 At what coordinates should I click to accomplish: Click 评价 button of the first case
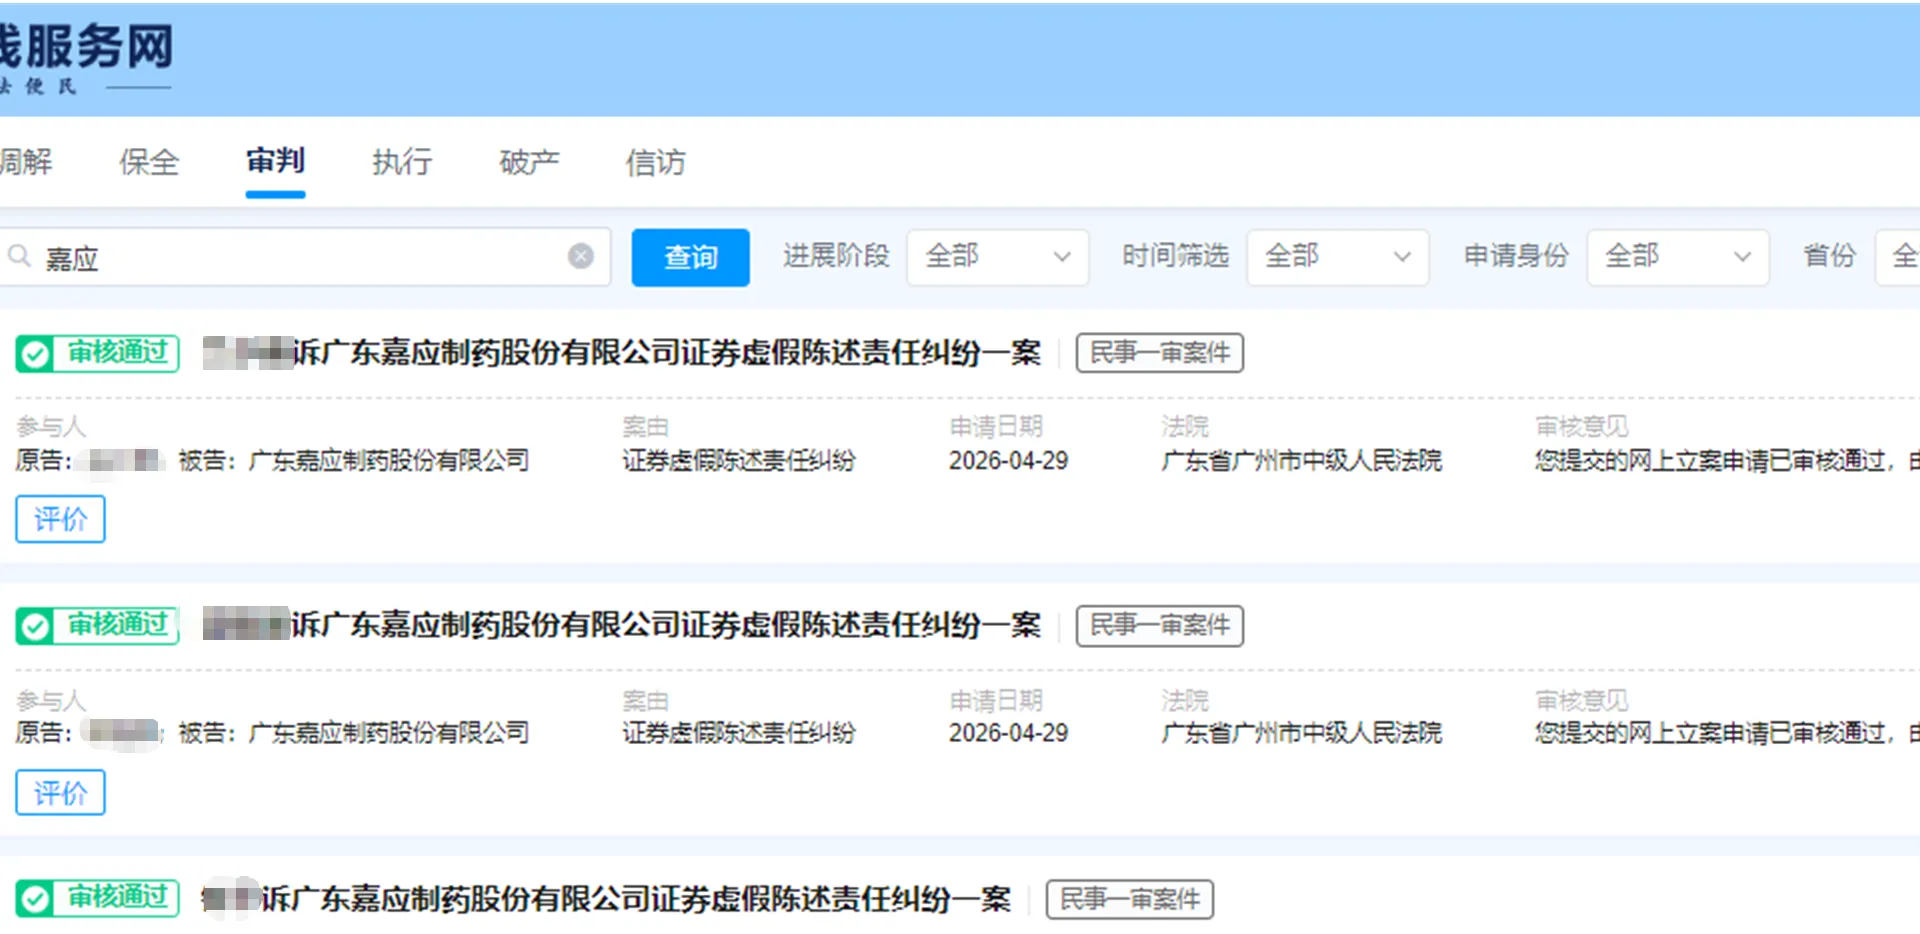(60, 519)
